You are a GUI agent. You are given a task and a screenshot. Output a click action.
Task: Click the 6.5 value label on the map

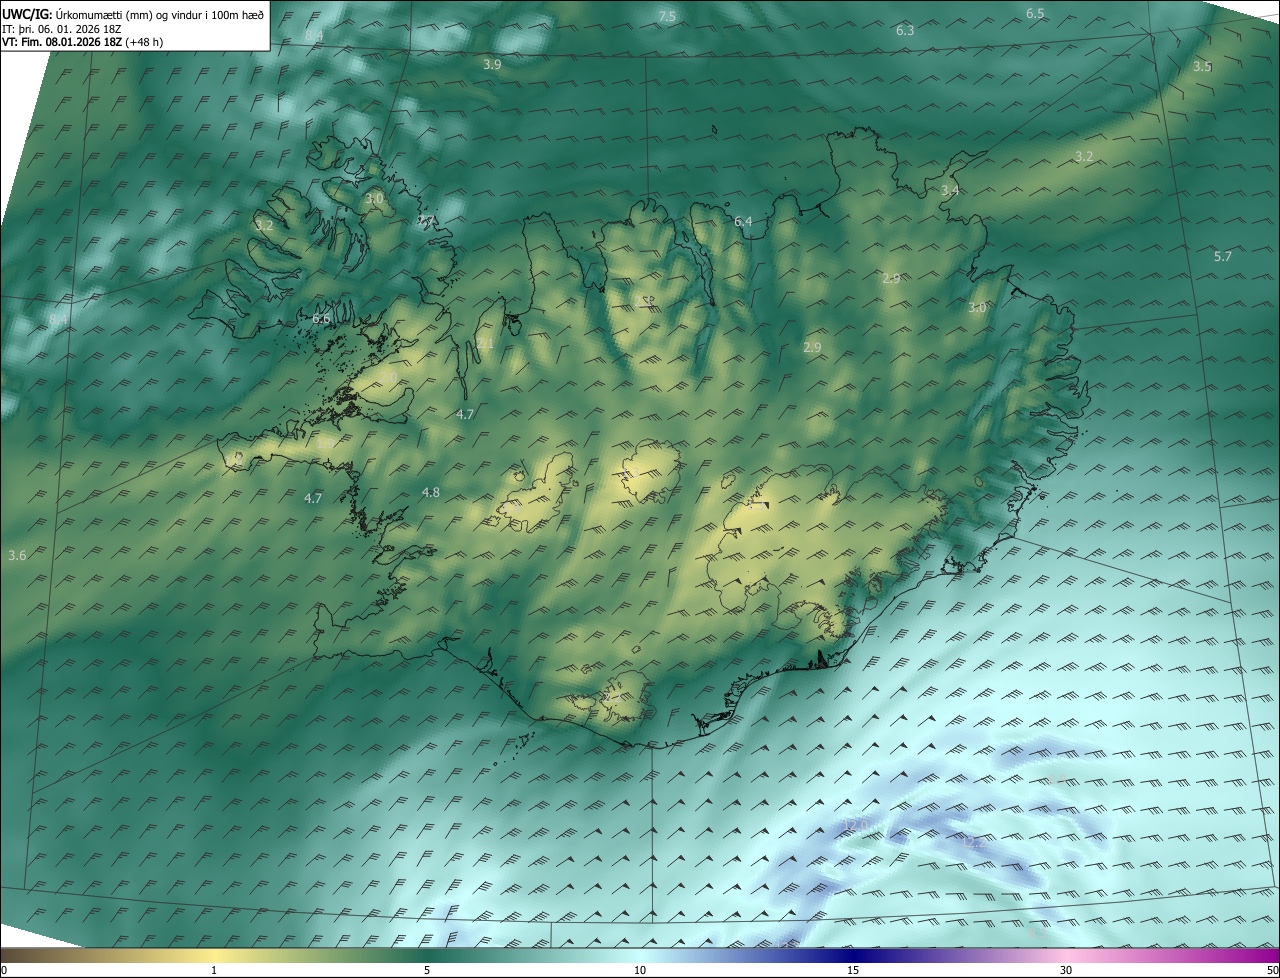coord(1035,13)
